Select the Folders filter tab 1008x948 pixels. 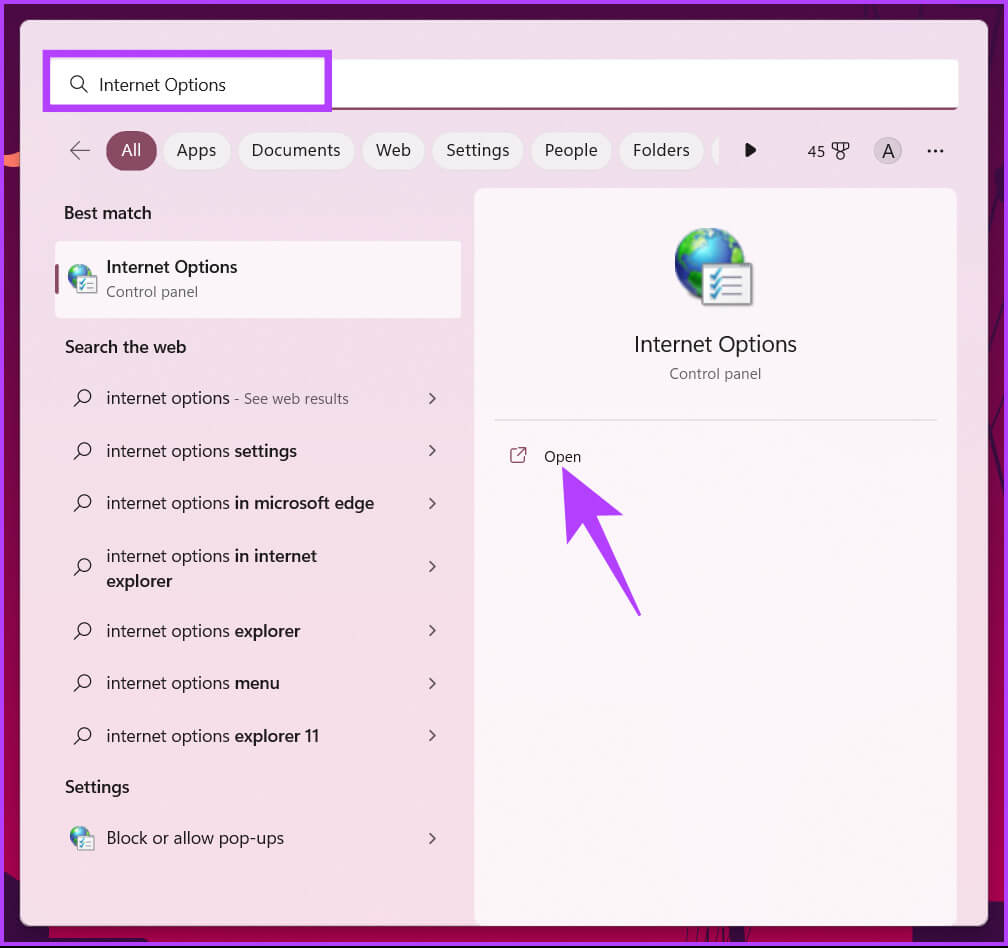pyautogui.click(x=661, y=150)
